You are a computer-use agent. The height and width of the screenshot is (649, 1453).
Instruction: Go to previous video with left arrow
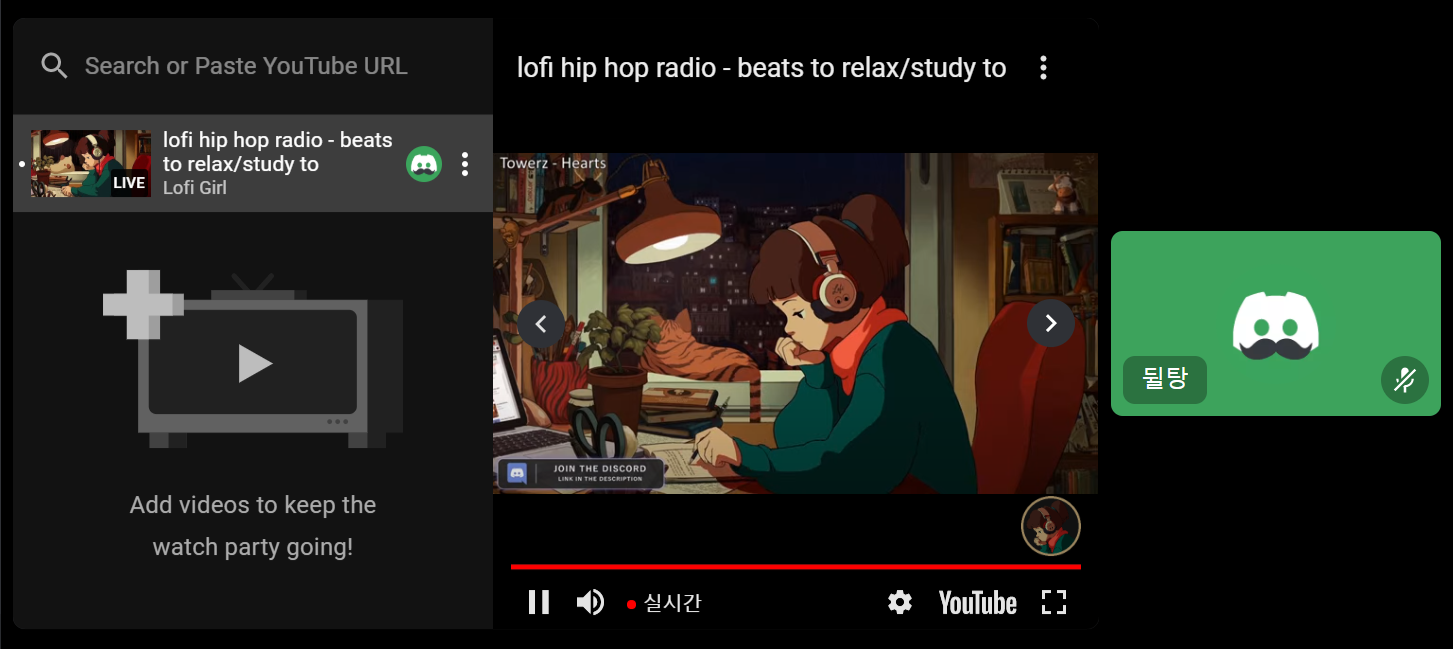click(541, 323)
